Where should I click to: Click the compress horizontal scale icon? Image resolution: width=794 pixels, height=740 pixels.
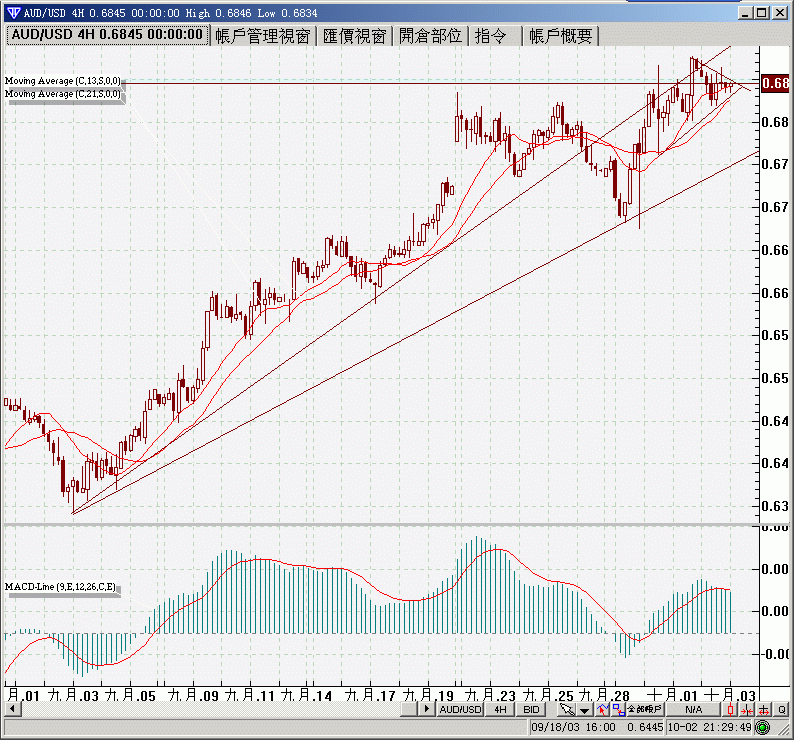click(747, 710)
